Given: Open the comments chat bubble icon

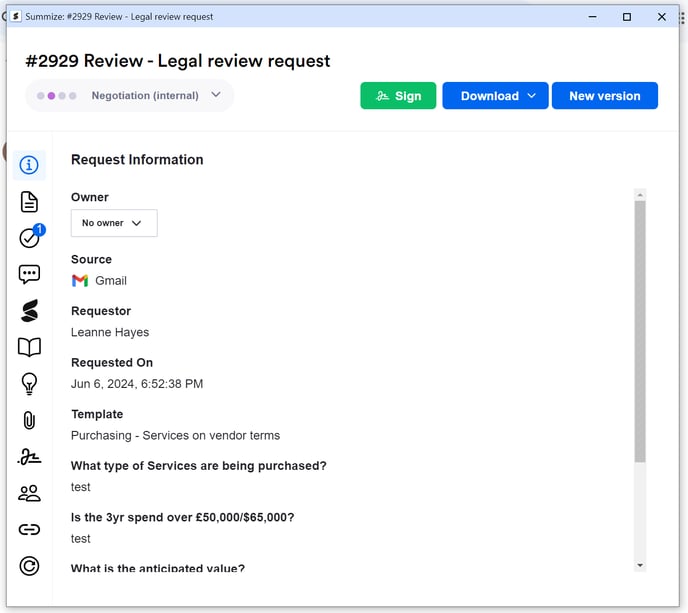Looking at the screenshot, I should (x=29, y=274).
